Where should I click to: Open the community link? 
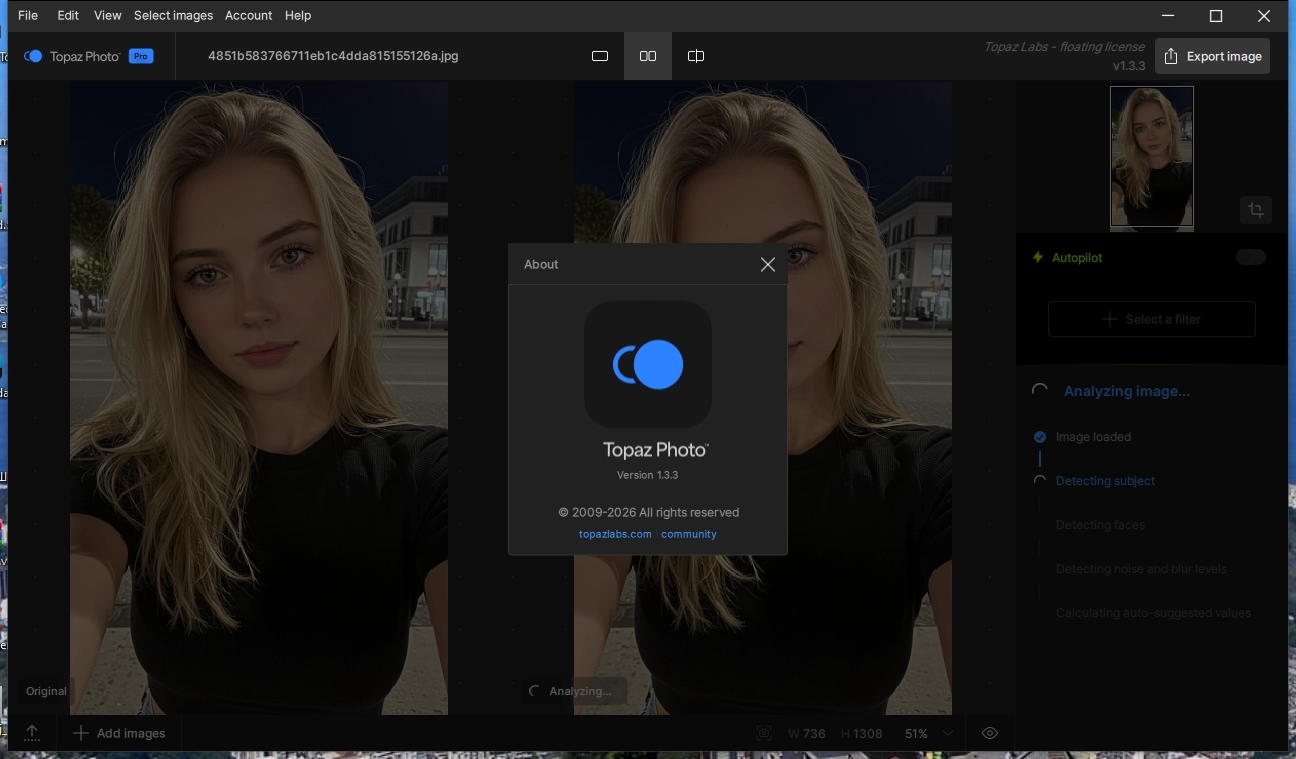(x=688, y=534)
